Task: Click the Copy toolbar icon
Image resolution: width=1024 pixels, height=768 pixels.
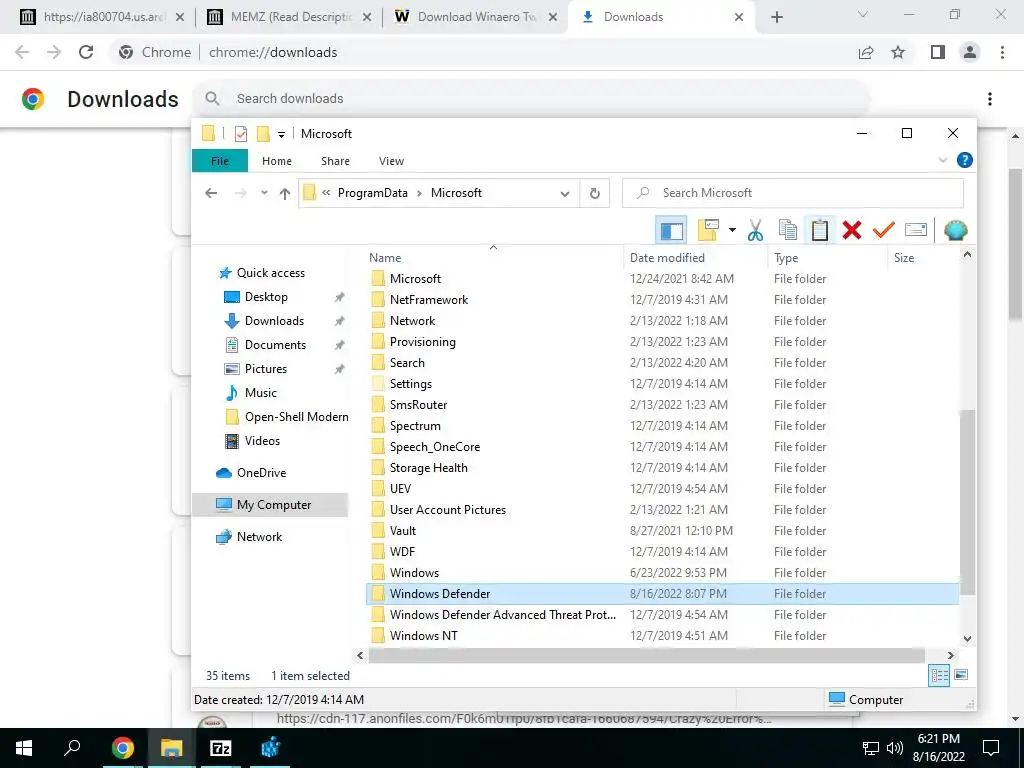Action: tap(788, 230)
